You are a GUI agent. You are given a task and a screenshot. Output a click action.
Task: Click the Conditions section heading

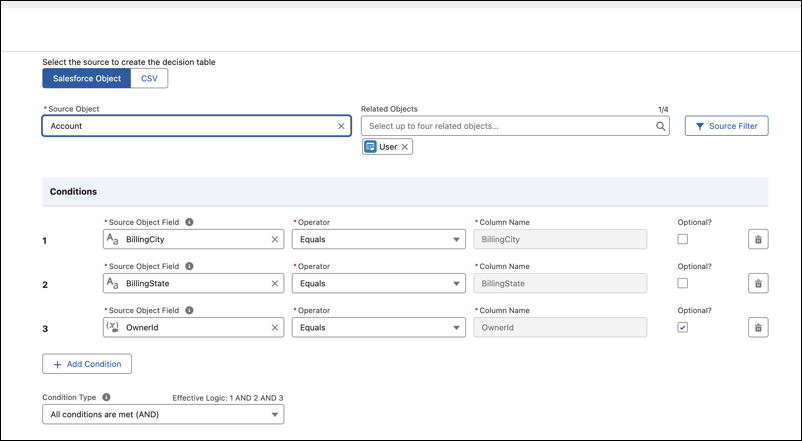(73, 191)
